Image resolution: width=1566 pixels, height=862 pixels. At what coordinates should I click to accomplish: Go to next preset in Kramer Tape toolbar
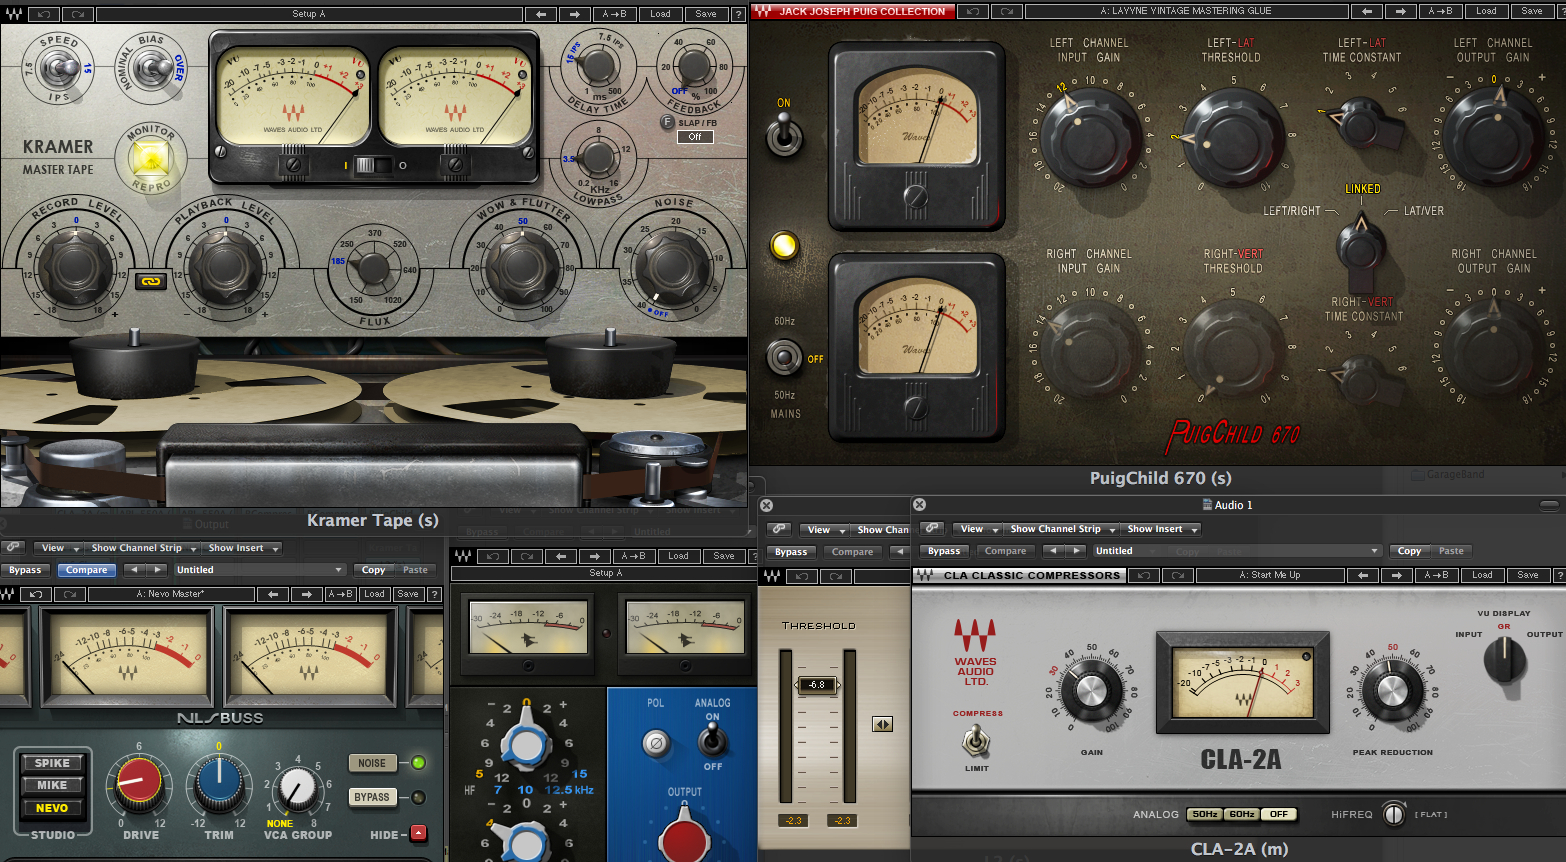[x=574, y=14]
